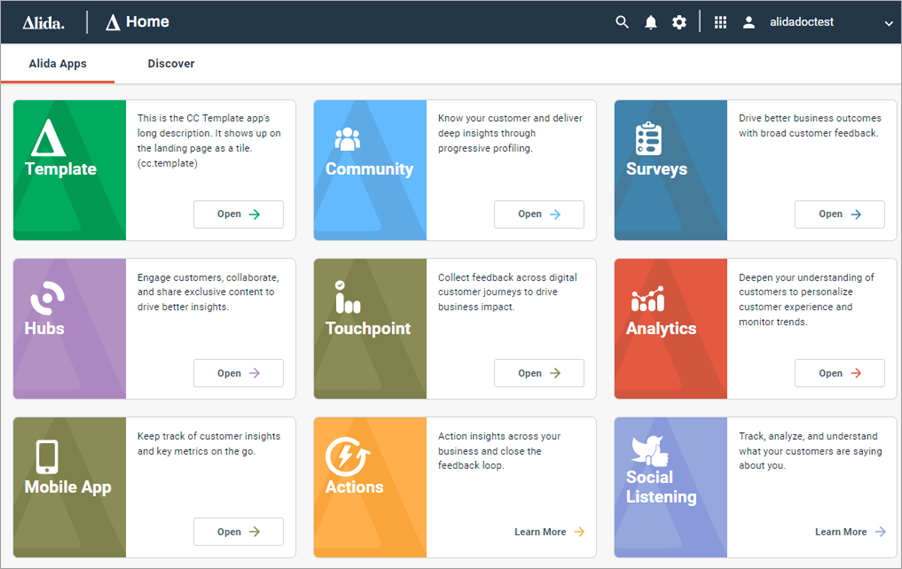Click the CC Template app description text

[209, 140]
